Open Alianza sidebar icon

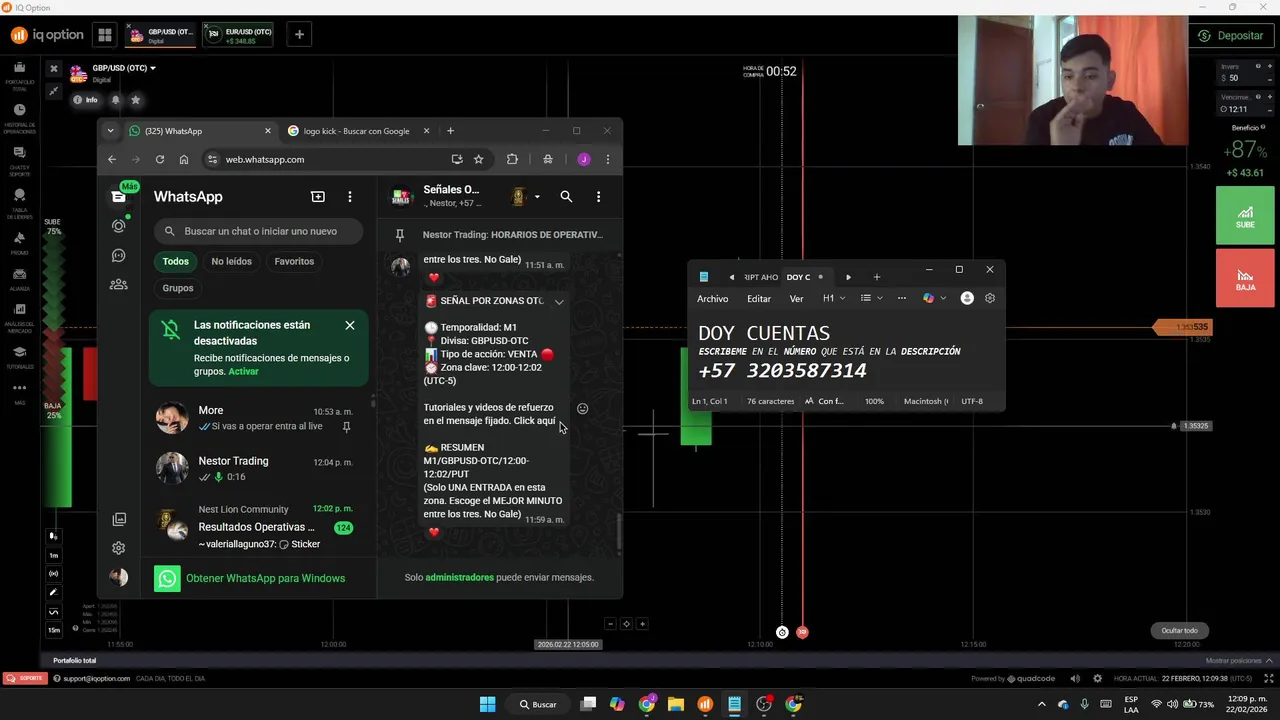click(19, 279)
